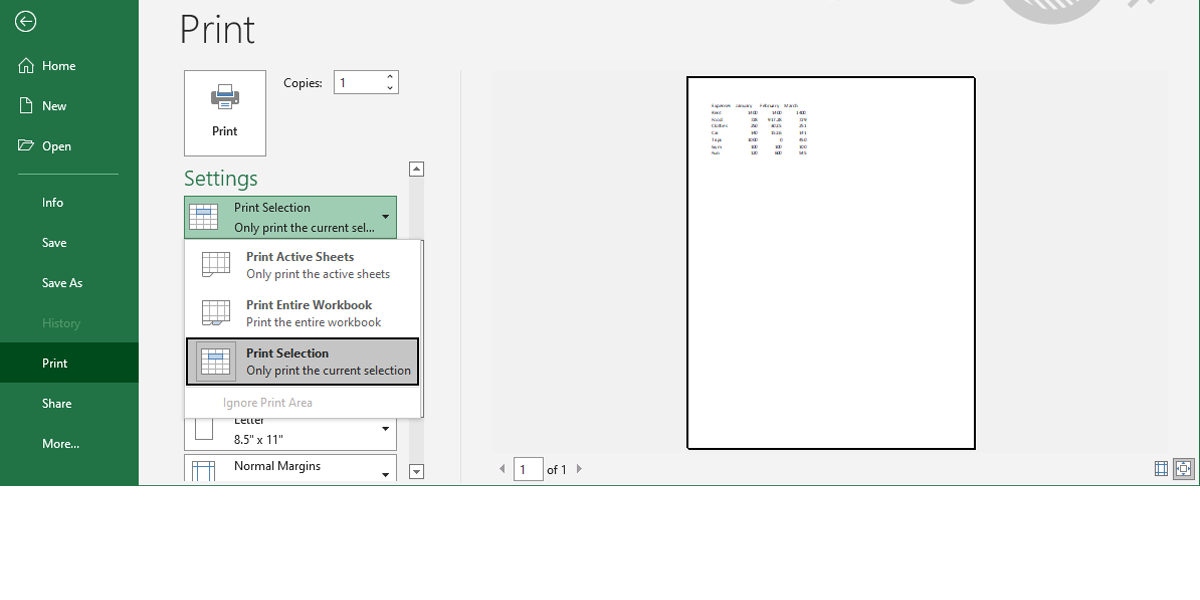Click the Print Selection list icon

click(216, 361)
